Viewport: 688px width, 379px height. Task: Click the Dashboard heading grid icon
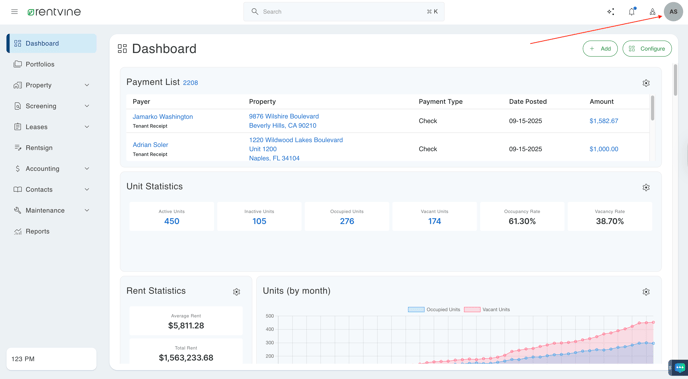pos(122,49)
